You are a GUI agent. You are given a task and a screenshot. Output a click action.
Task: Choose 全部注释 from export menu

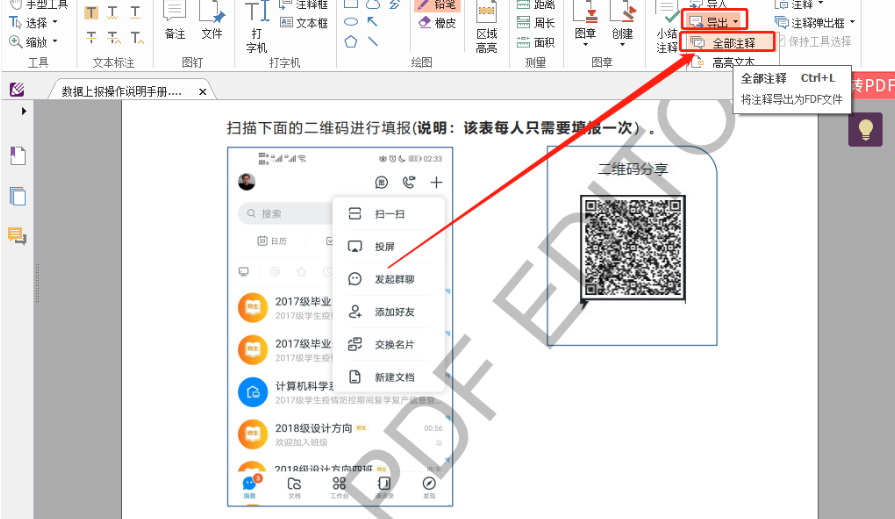[x=727, y=43]
